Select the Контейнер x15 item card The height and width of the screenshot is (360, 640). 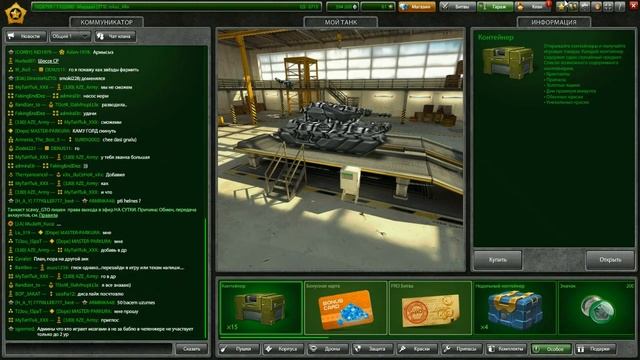click(x=260, y=308)
